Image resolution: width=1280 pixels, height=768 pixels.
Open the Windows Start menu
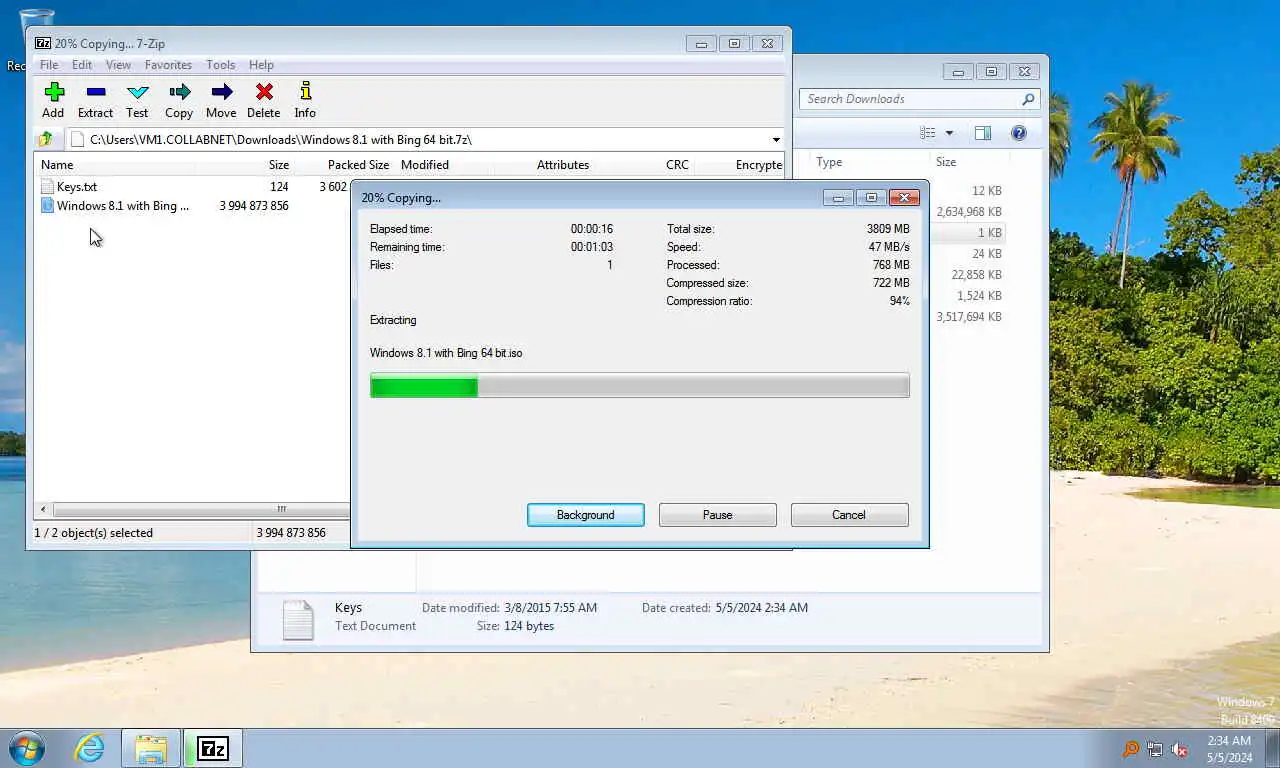(x=26, y=748)
